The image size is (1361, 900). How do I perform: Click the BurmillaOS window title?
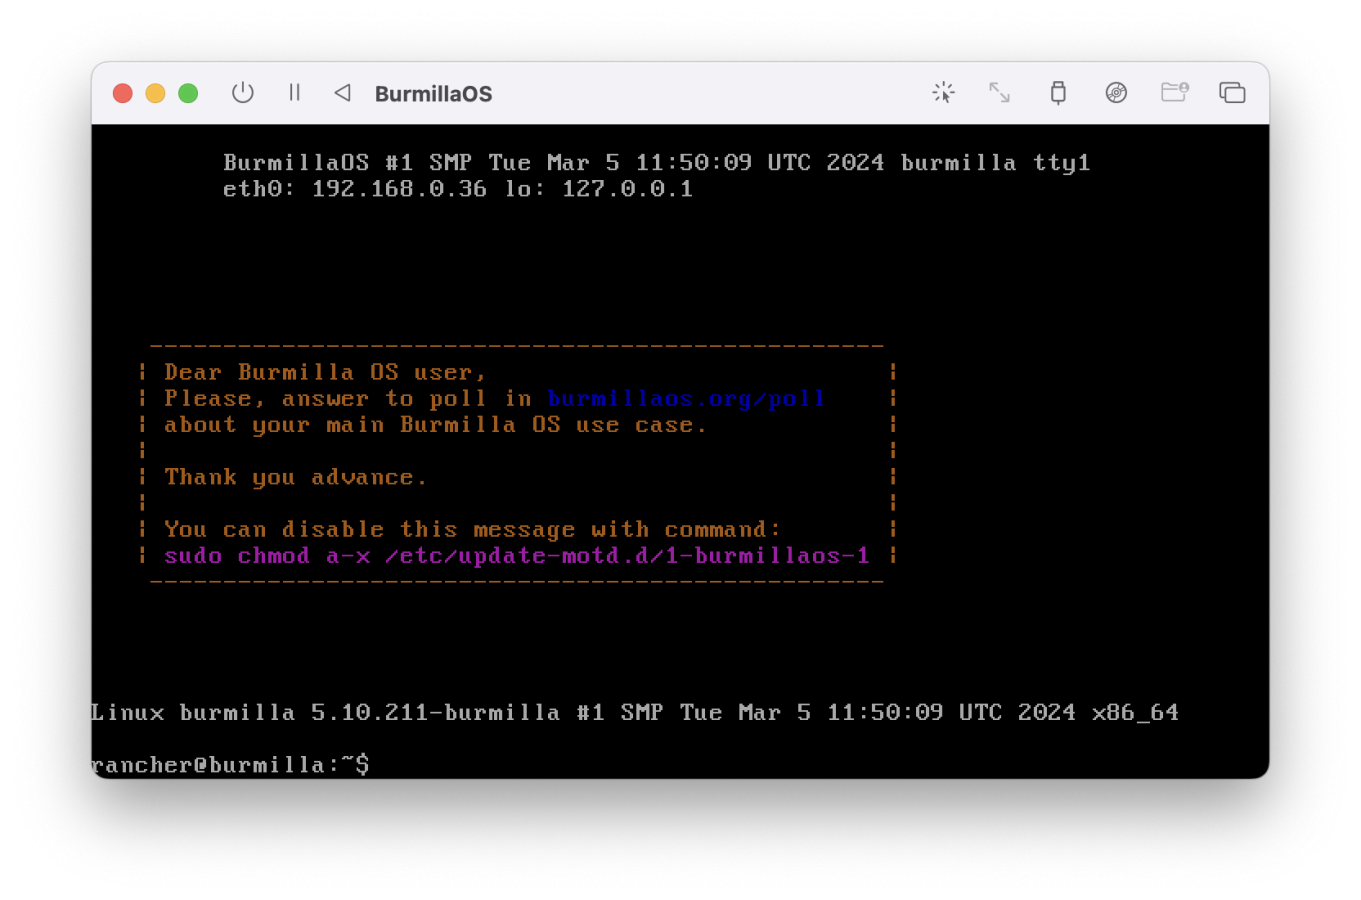click(x=433, y=94)
